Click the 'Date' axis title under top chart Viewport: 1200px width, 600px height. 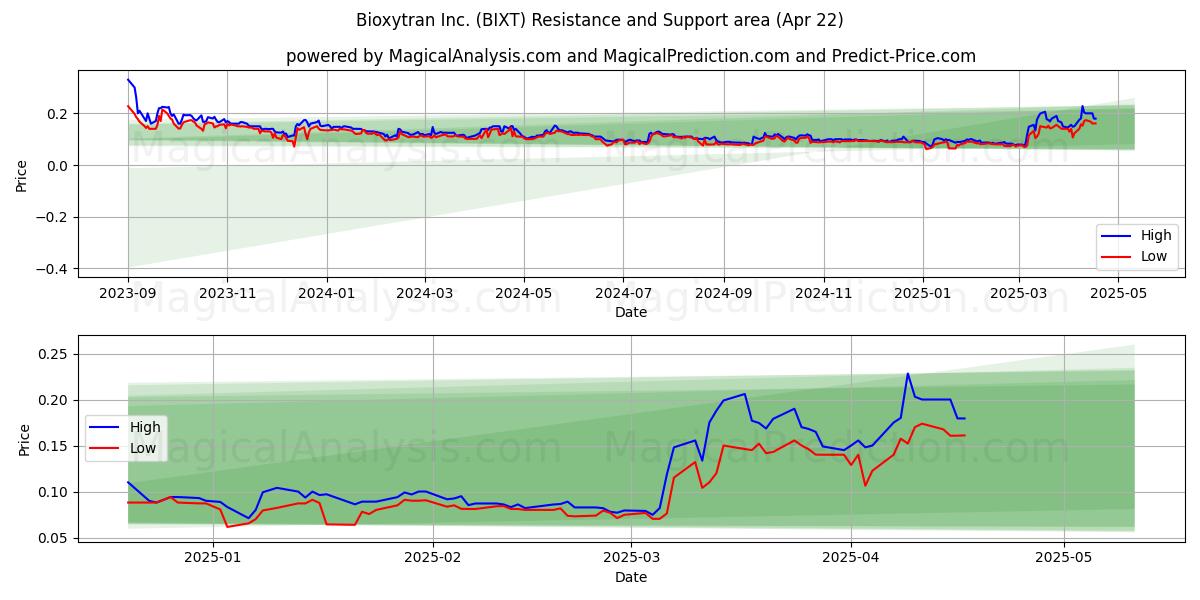click(x=631, y=312)
